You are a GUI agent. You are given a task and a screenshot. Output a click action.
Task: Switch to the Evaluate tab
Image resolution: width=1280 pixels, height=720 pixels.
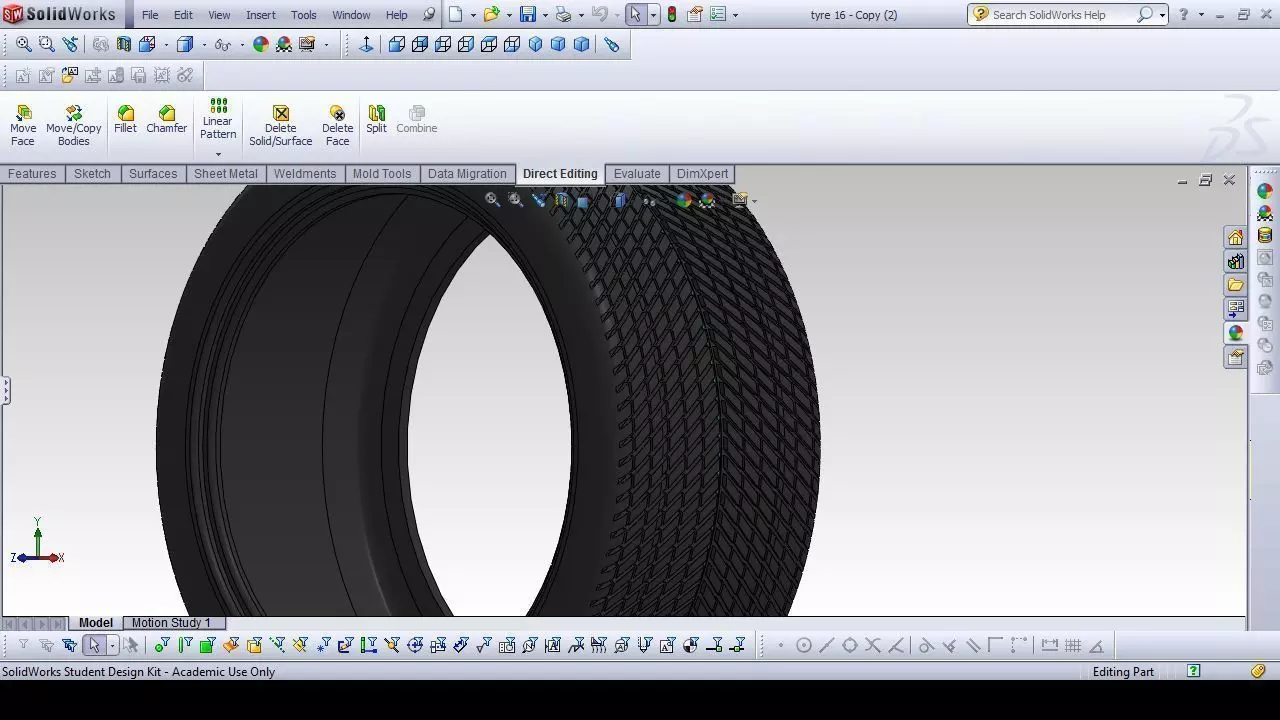(637, 174)
